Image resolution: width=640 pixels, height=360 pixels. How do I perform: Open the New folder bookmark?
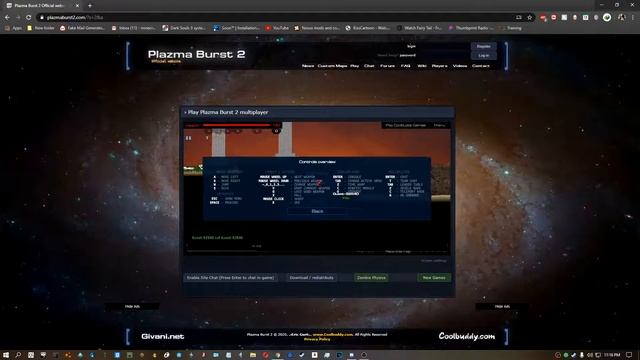coord(41,28)
